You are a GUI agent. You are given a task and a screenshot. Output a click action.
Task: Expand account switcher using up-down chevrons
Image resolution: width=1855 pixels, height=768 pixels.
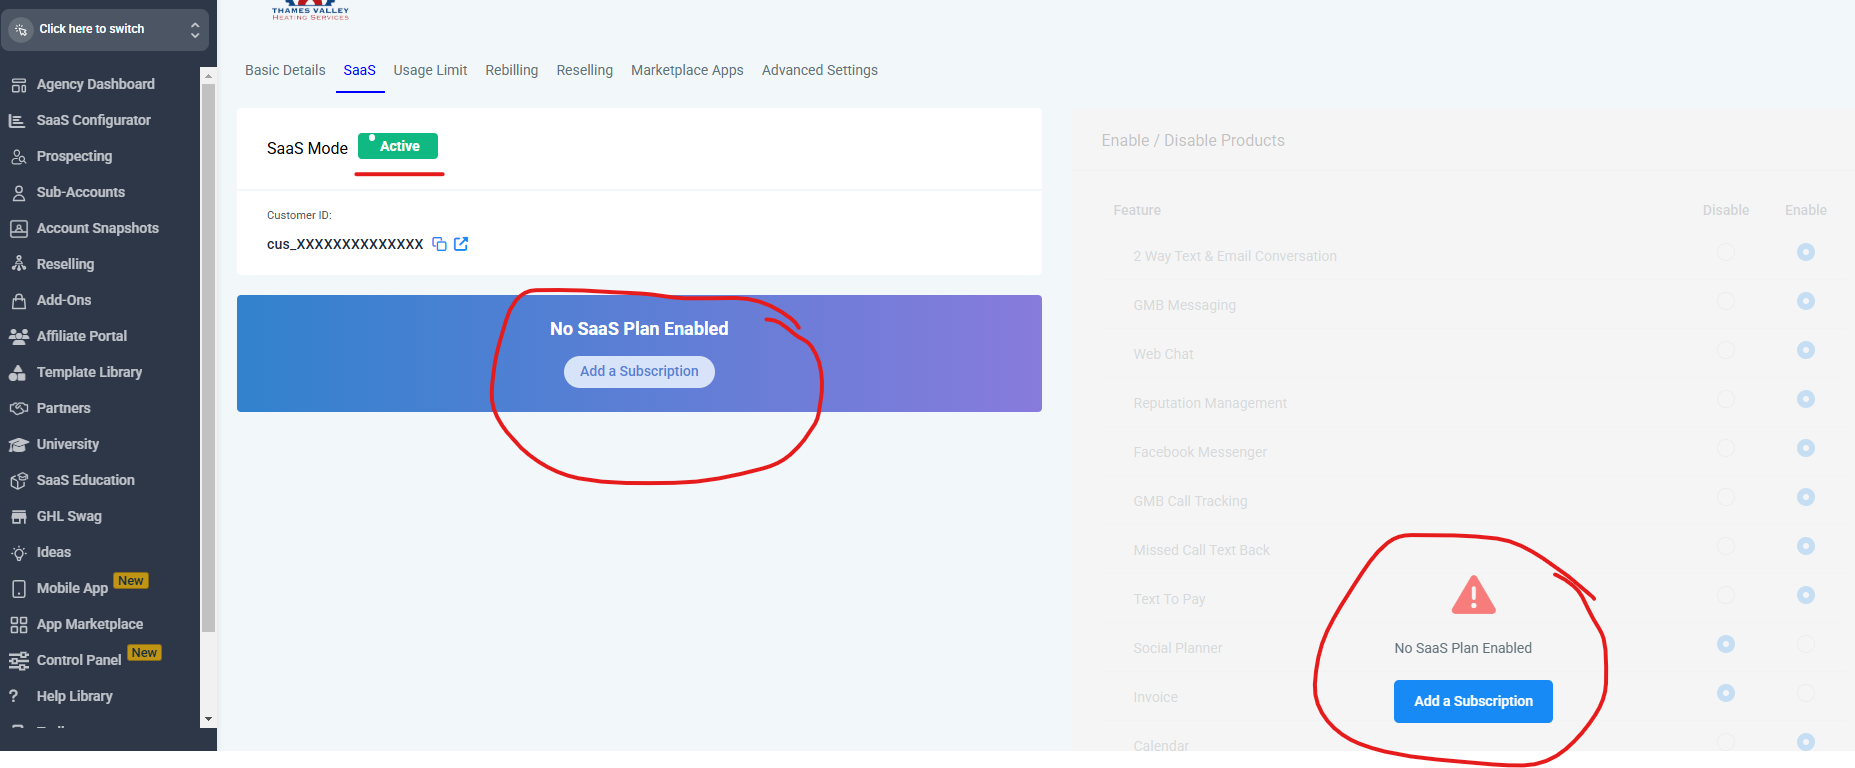pyautogui.click(x=195, y=30)
